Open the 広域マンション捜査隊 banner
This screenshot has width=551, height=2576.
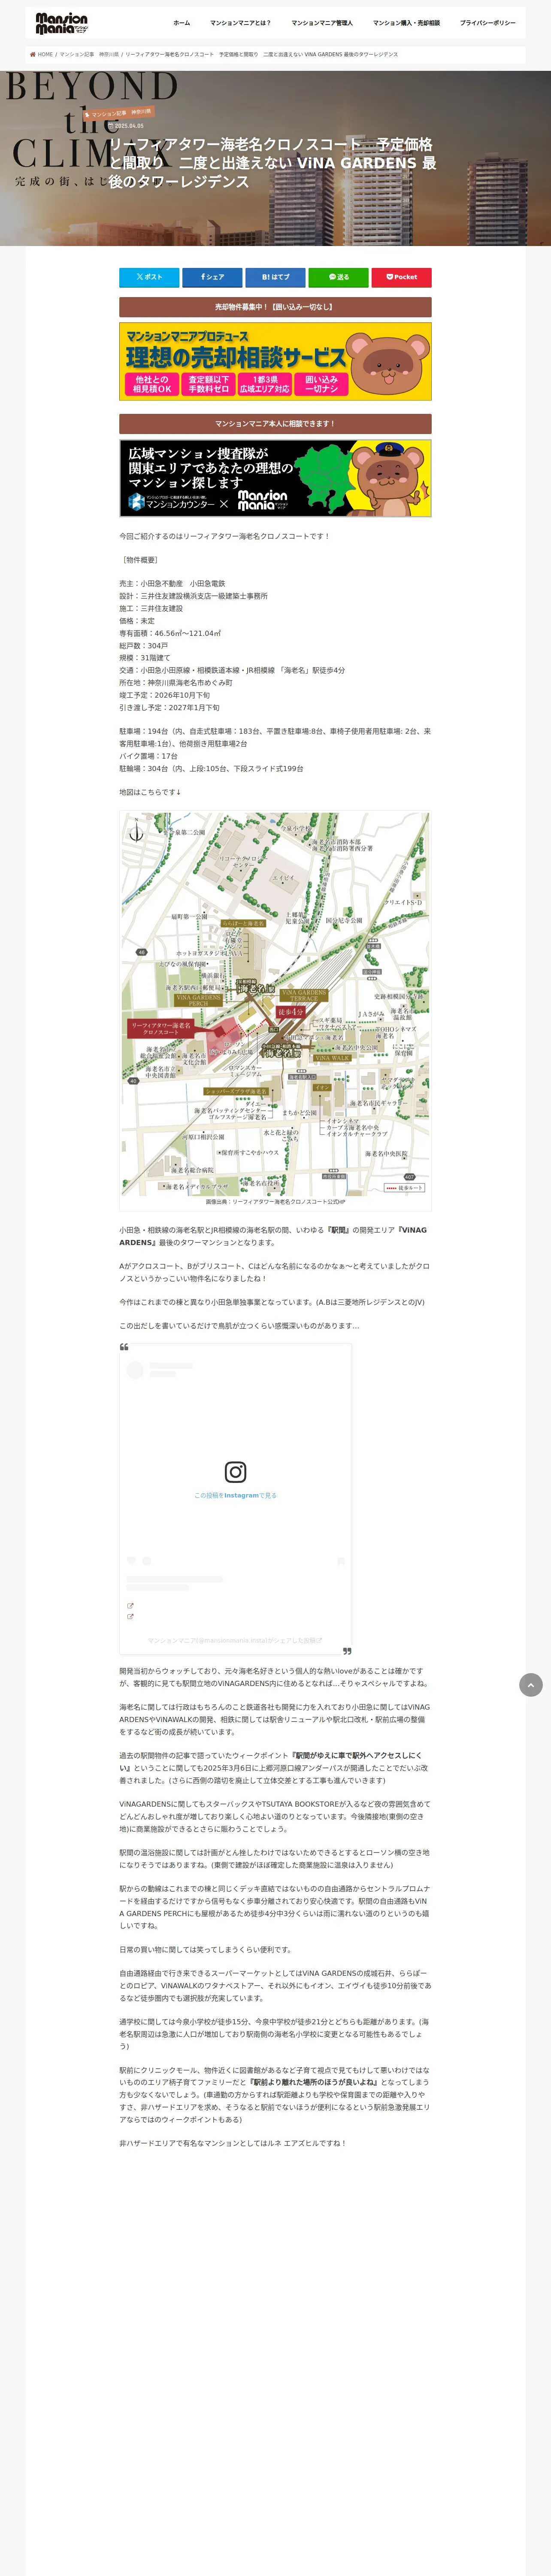pos(275,478)
